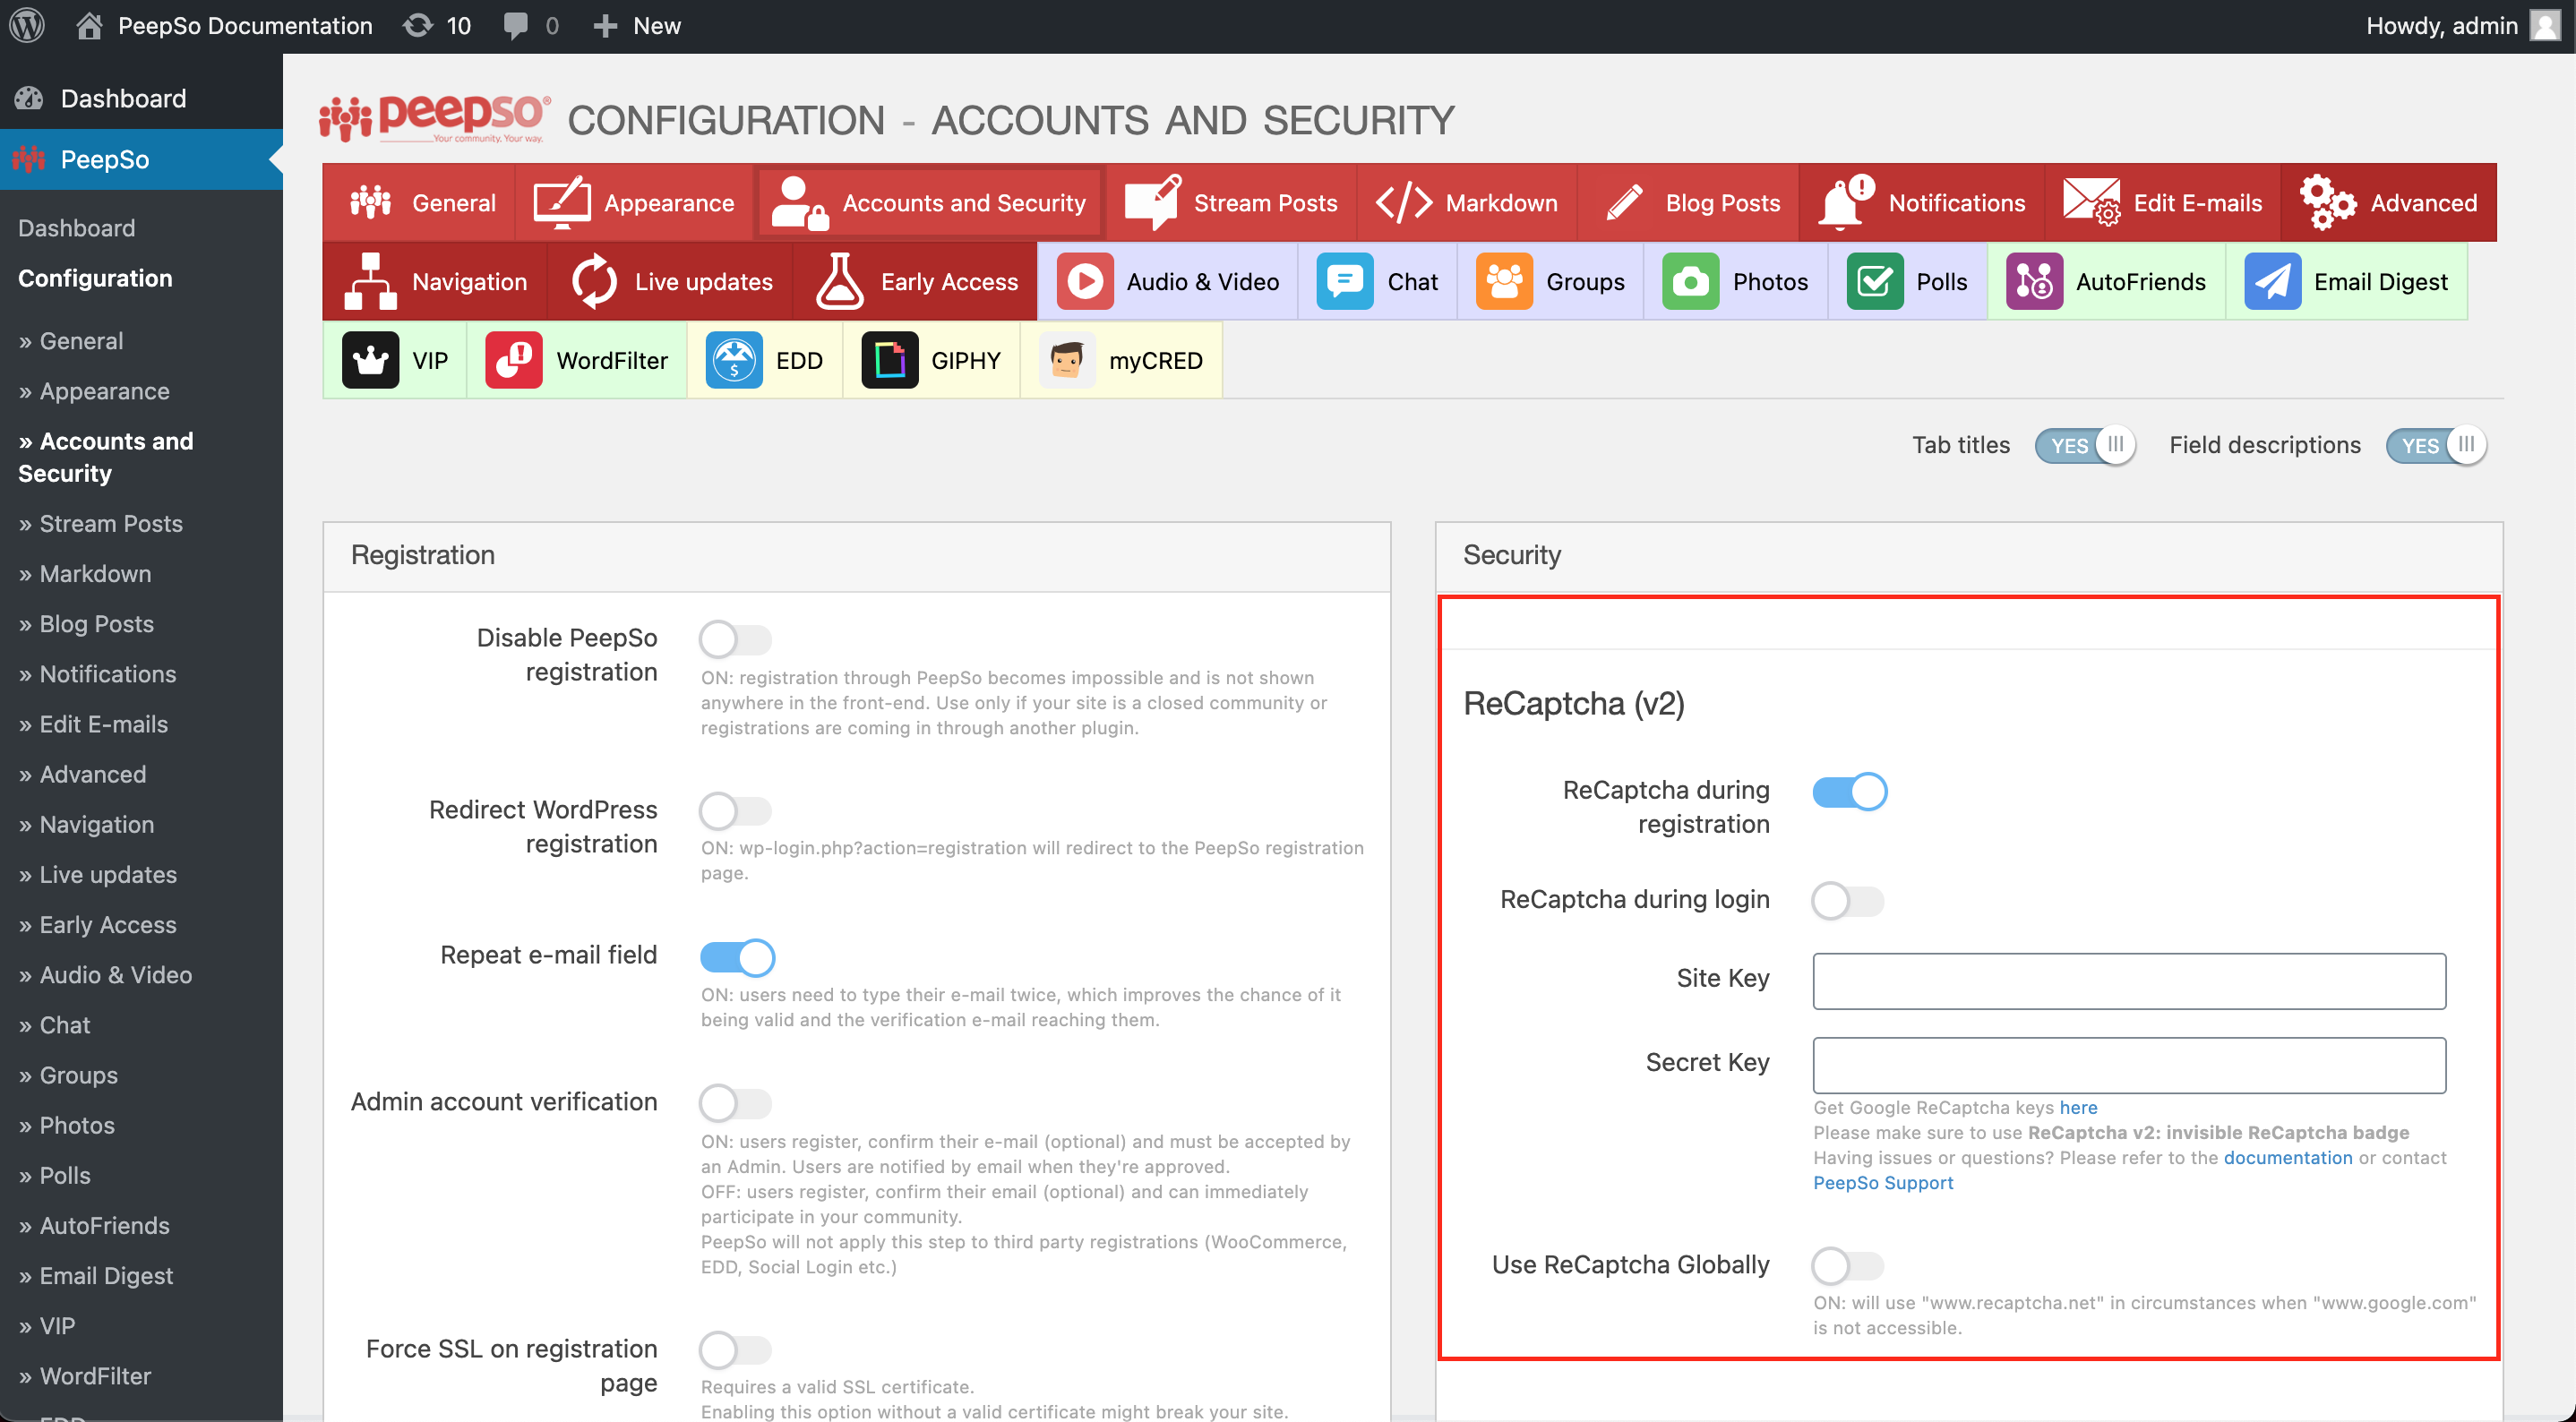Click the WordPress logo icon
This screenshot has height=1422, width=2576.
point(27,25)
